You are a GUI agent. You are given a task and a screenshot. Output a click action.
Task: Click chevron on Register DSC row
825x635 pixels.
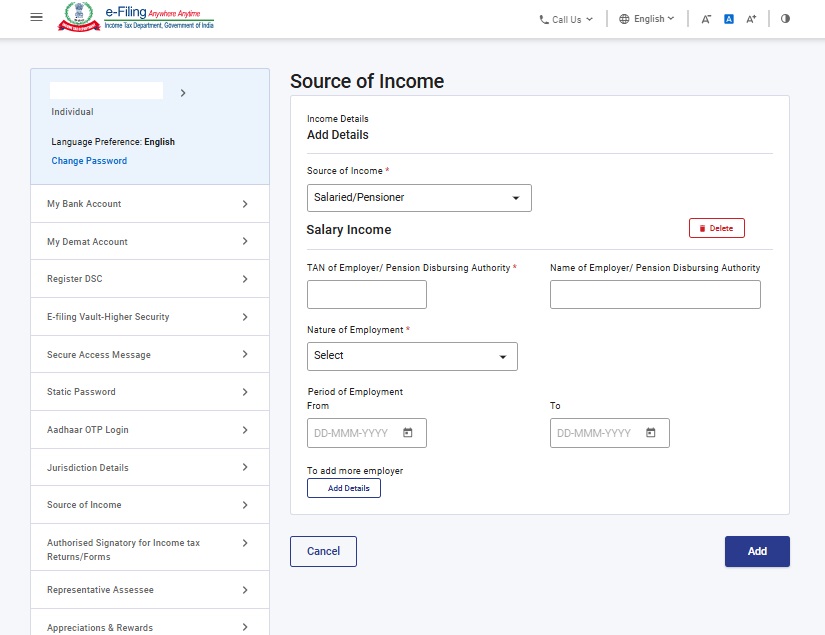click(x=245, y=279)
